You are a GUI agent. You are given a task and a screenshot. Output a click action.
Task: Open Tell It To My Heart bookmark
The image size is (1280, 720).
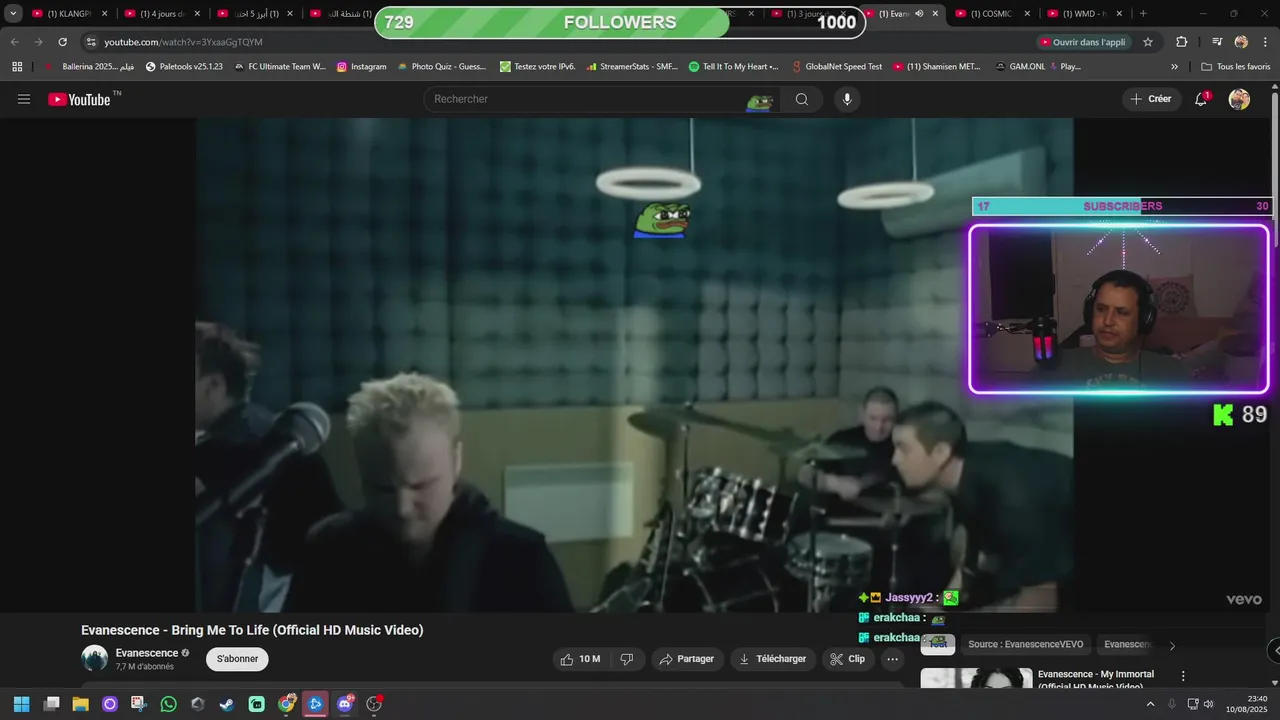pyautogui.click(x=734, y=67)
